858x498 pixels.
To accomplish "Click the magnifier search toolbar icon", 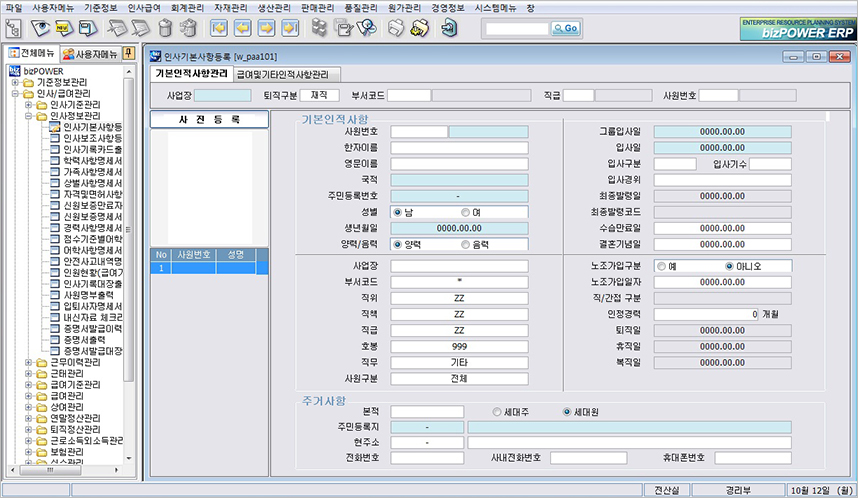I will coord(367,28).
